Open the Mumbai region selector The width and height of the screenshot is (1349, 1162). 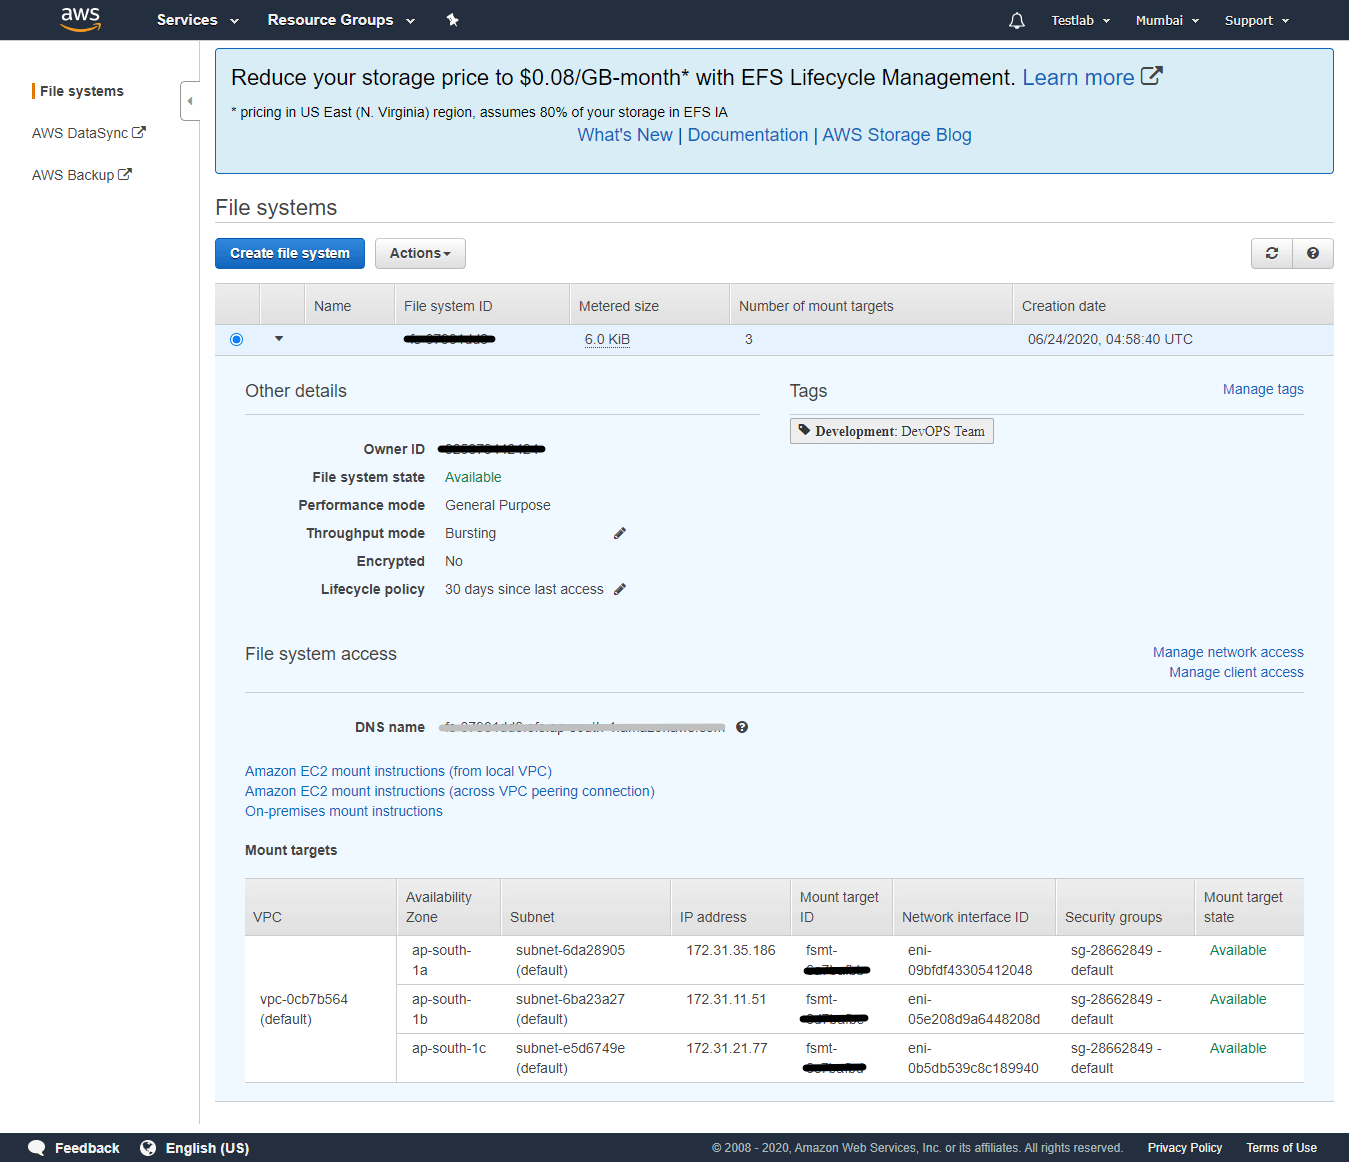[x=1167, y=20]
